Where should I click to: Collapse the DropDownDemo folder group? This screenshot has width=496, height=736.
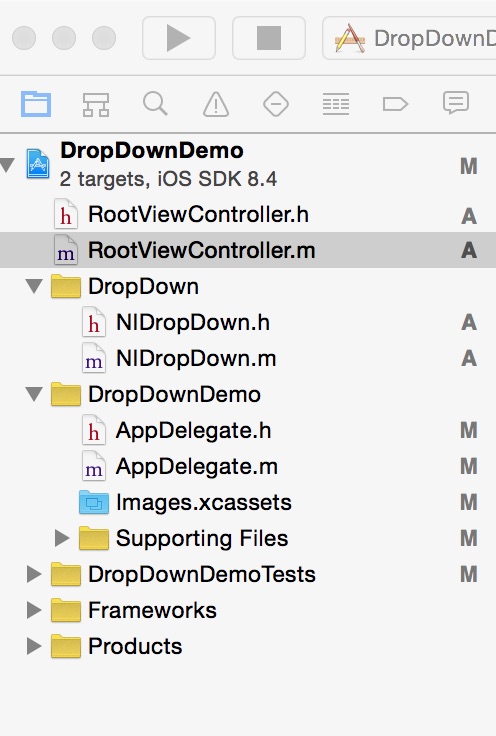click(x=34, y=394)
